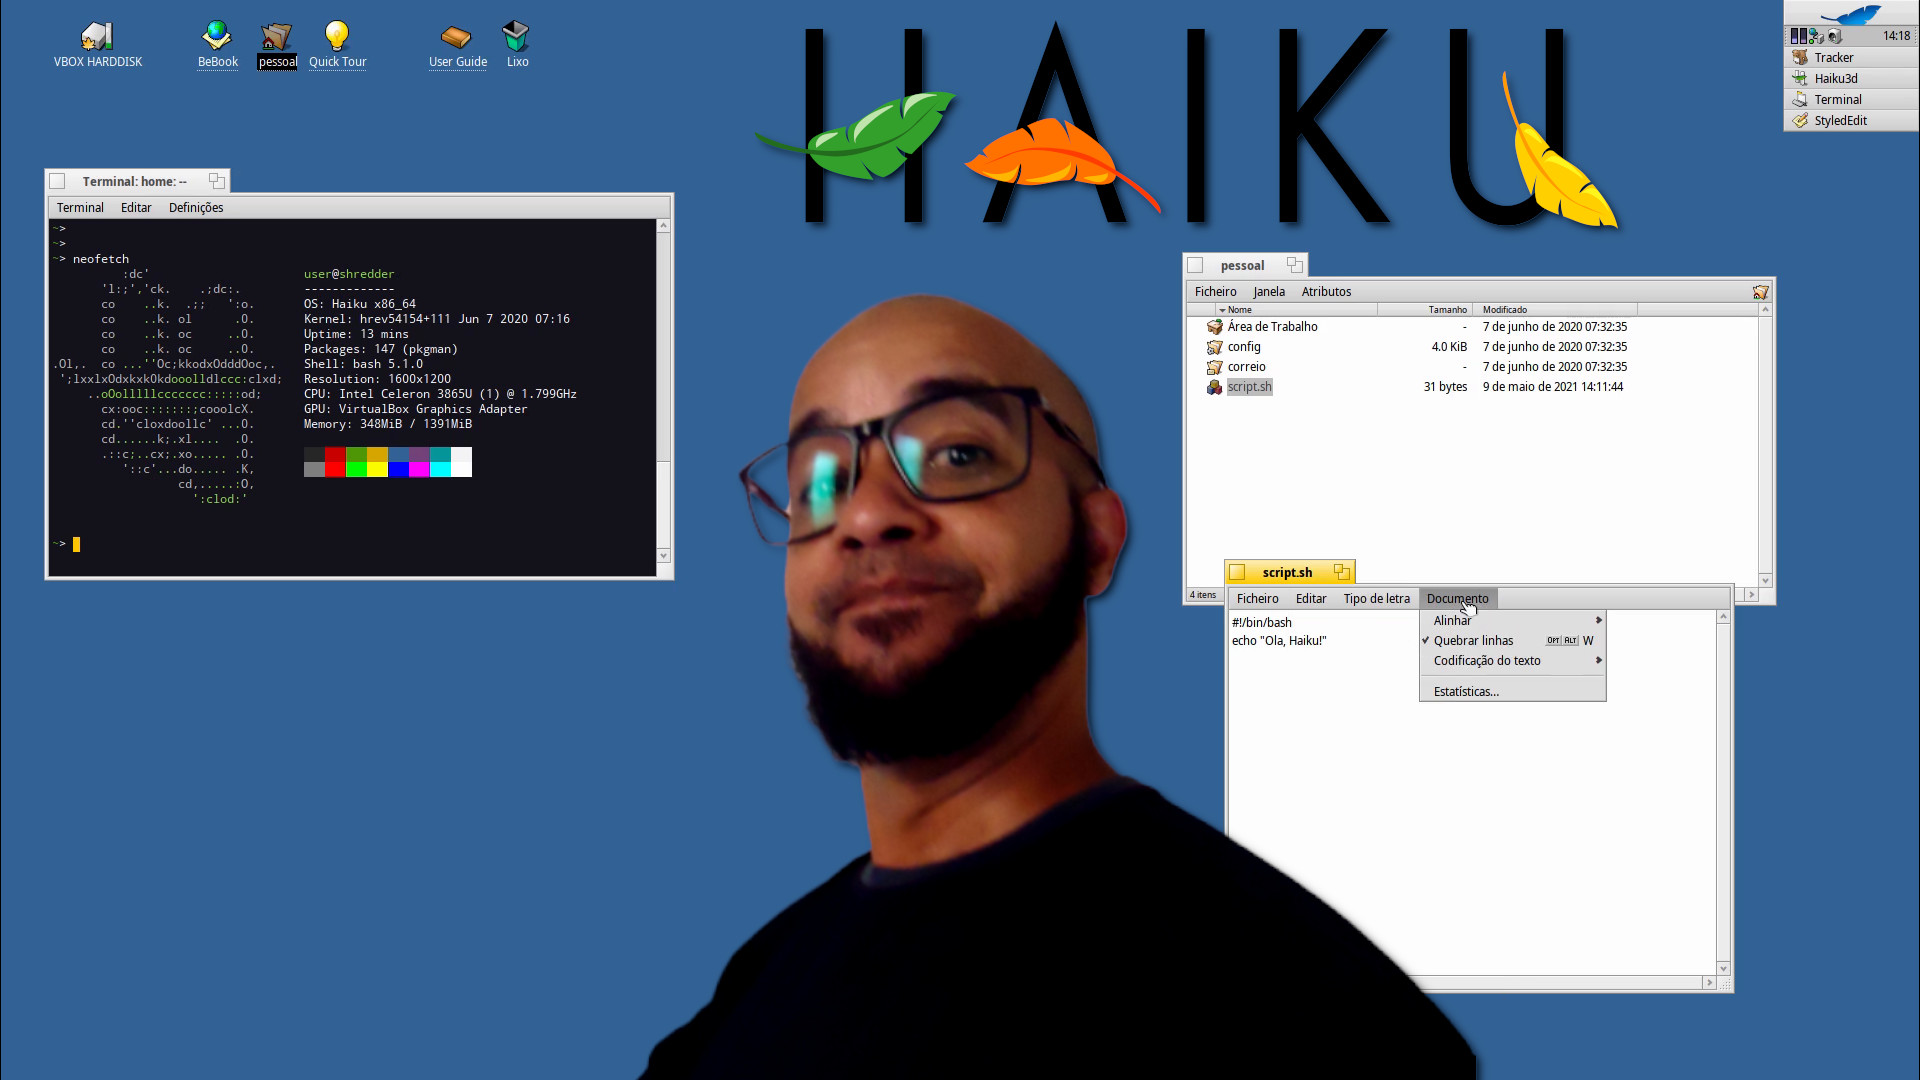1920x1080 pixels.
Task: Click 'Estatísticas...' menu item
Action: pyautogui.click(x=1465, y=691)
